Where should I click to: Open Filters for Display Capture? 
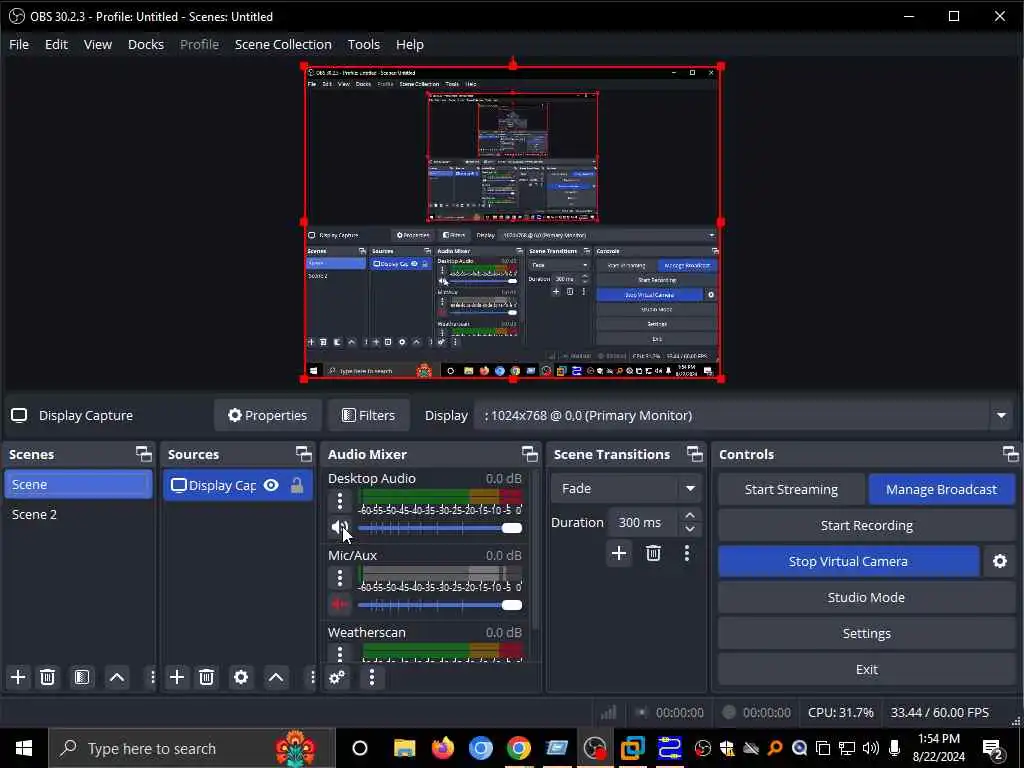click(369, 415)
